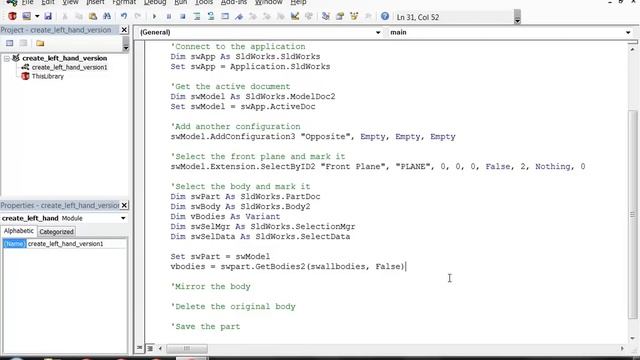Image resolution: width=640 pixels, height=360 pixels.
Task: Show the Project Explorer window icon
Action: pos(326,16)
